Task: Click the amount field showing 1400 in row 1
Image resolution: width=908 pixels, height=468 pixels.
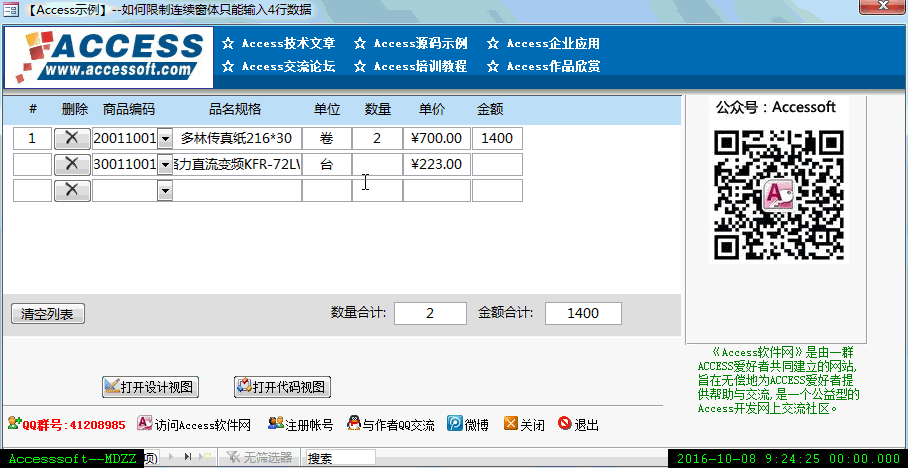Action: click(497, 138)
